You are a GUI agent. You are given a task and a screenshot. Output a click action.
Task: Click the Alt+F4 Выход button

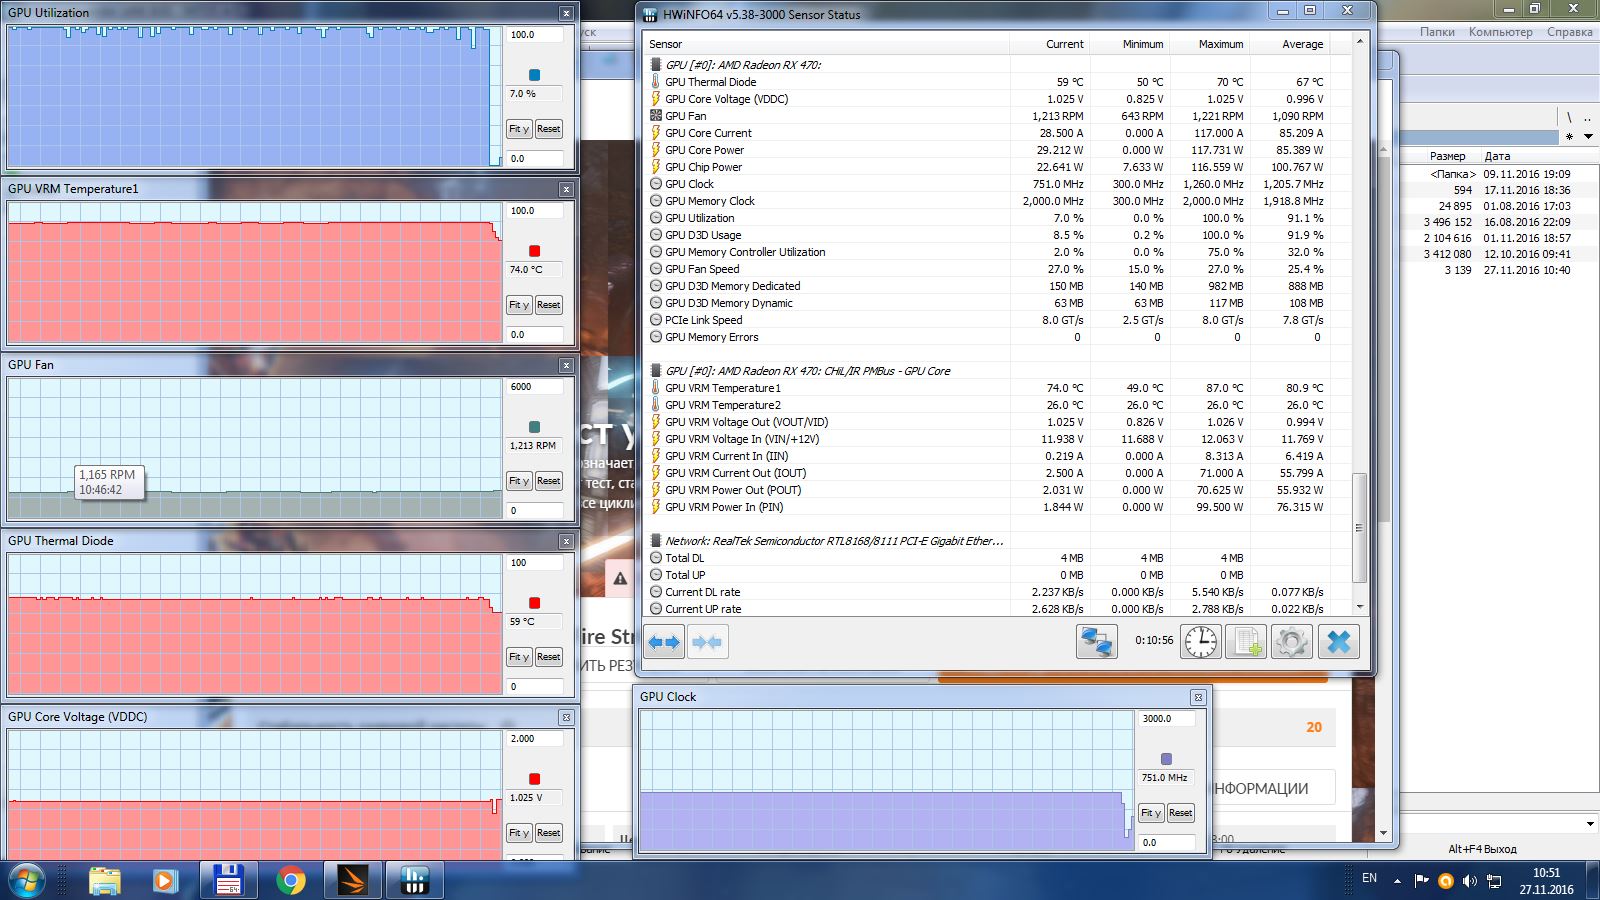[x=1482, y=849]
